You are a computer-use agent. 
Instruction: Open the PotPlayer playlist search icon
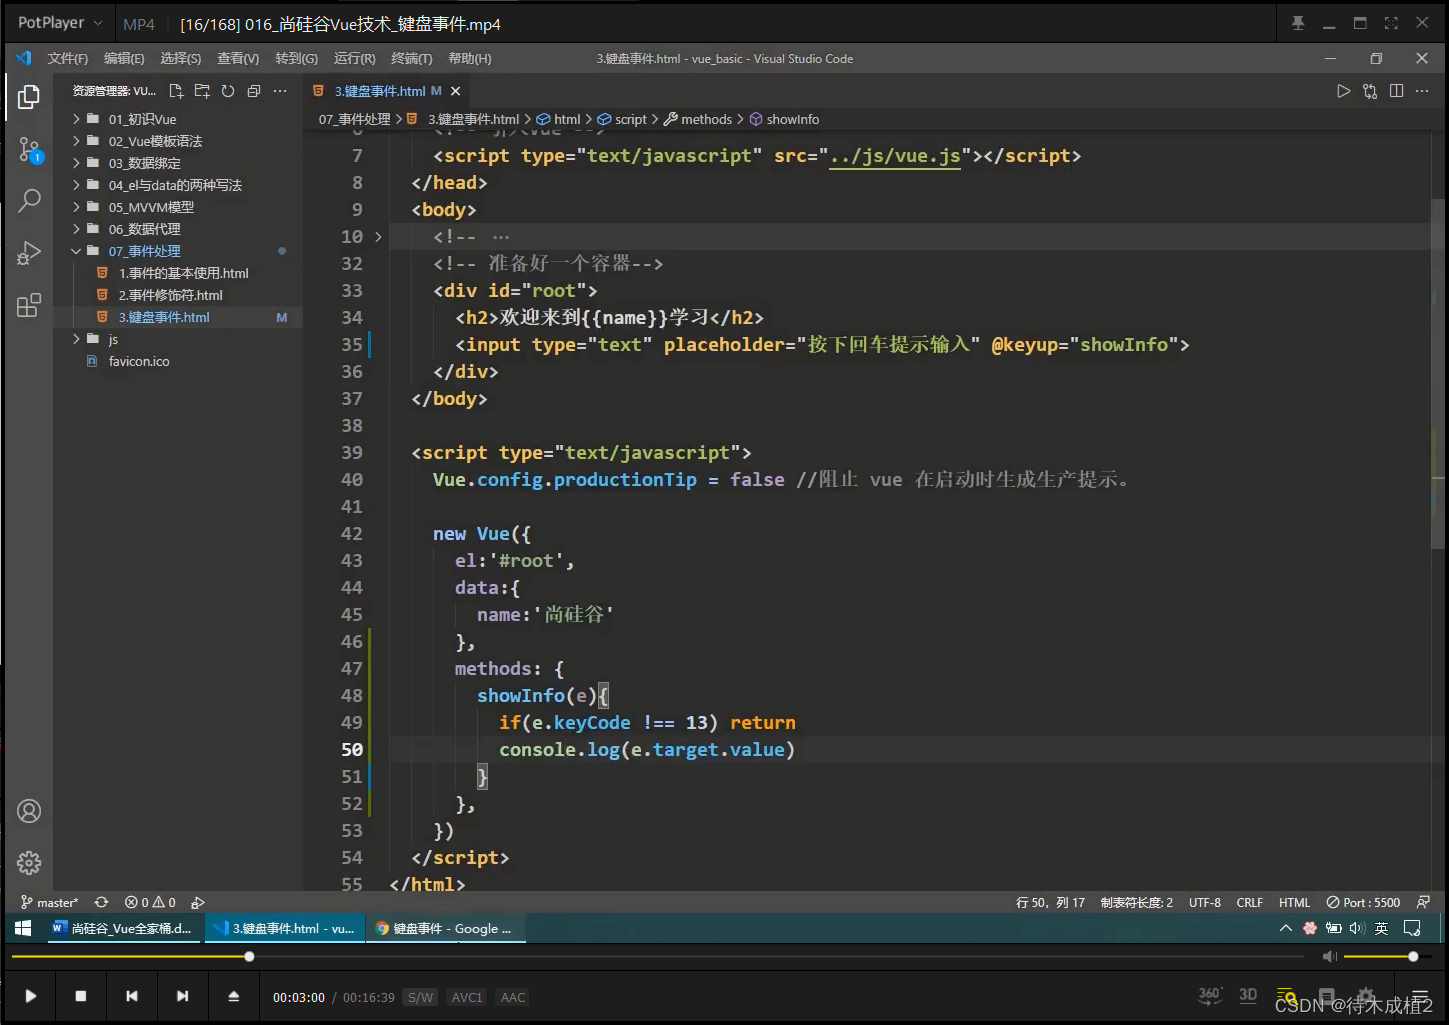click(1287, 996)
